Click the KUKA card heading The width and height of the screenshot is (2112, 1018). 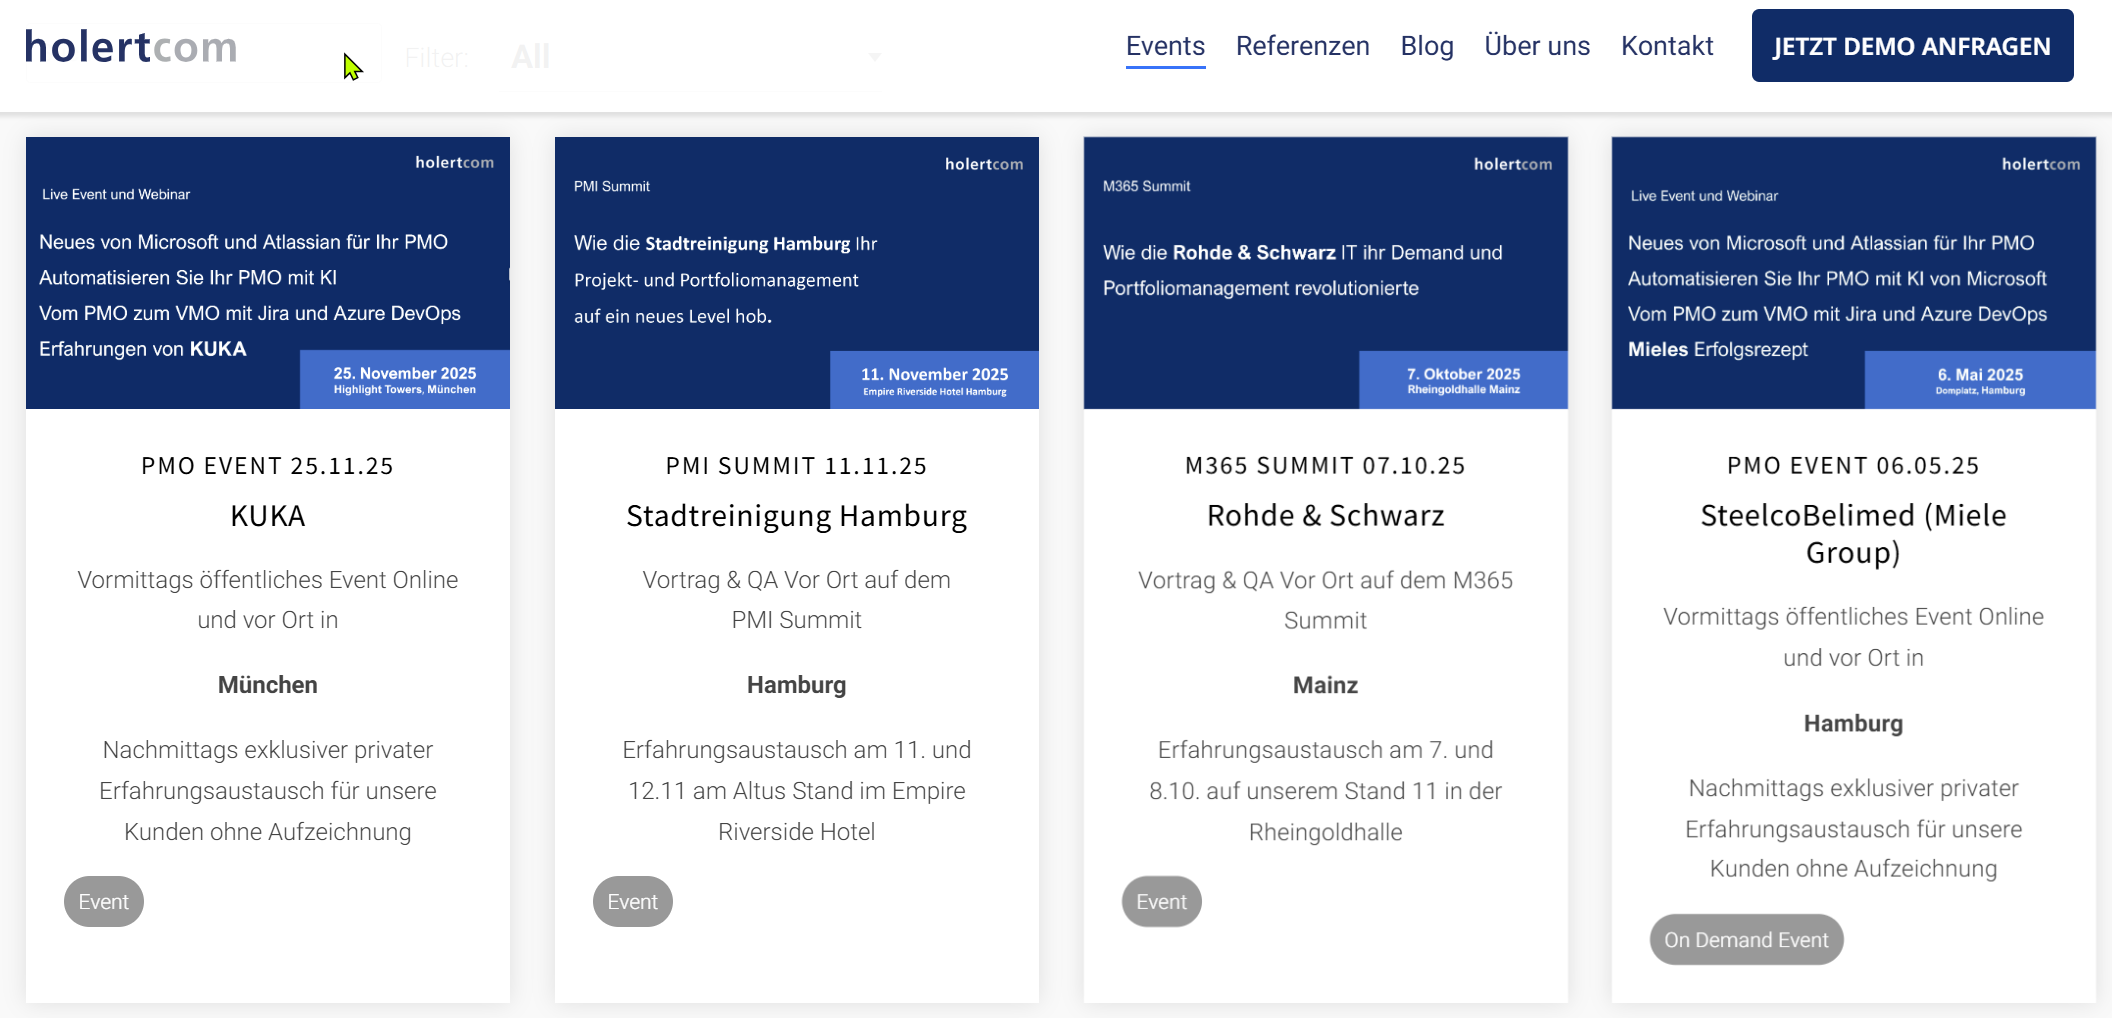click(268, 516)
